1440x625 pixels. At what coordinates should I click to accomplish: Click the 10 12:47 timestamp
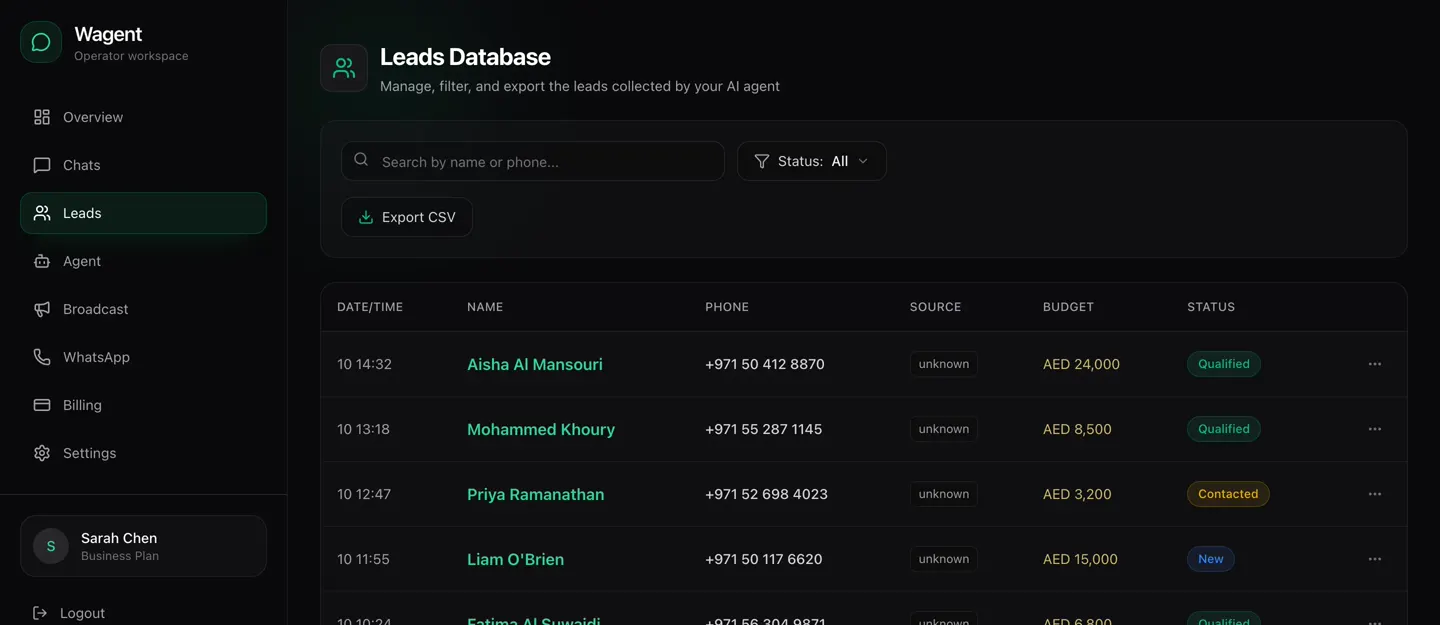pos(364,494)
